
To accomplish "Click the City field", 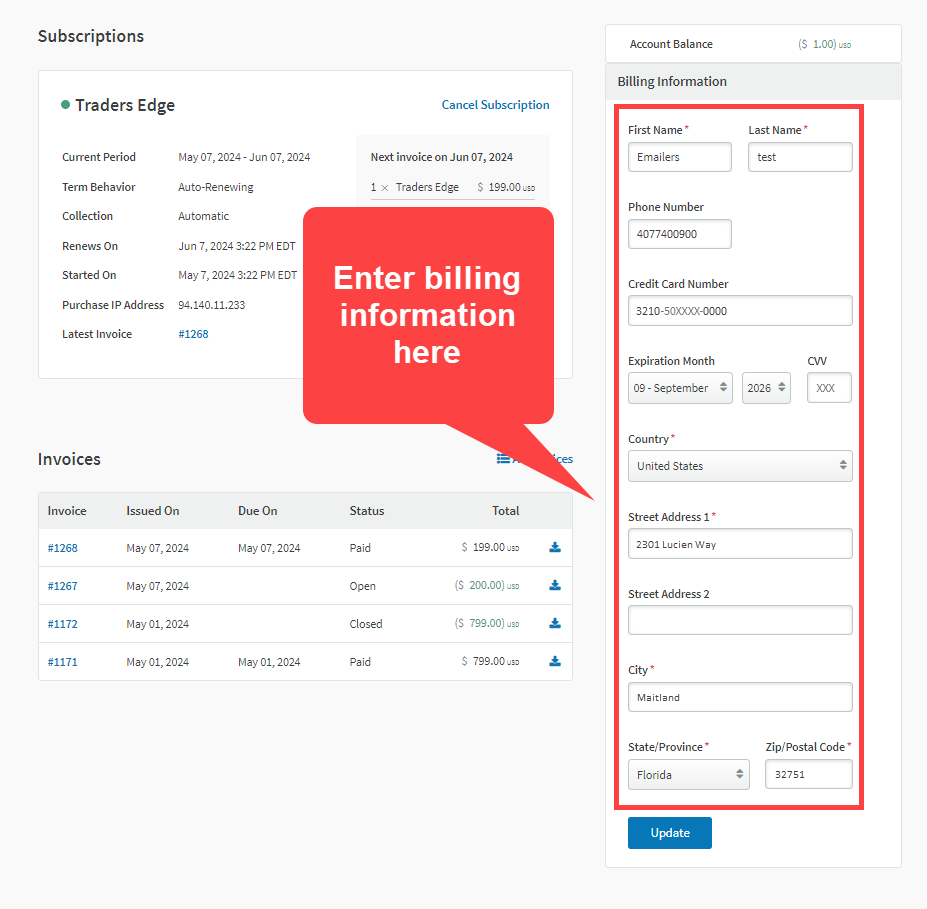I will coord(740,697).
